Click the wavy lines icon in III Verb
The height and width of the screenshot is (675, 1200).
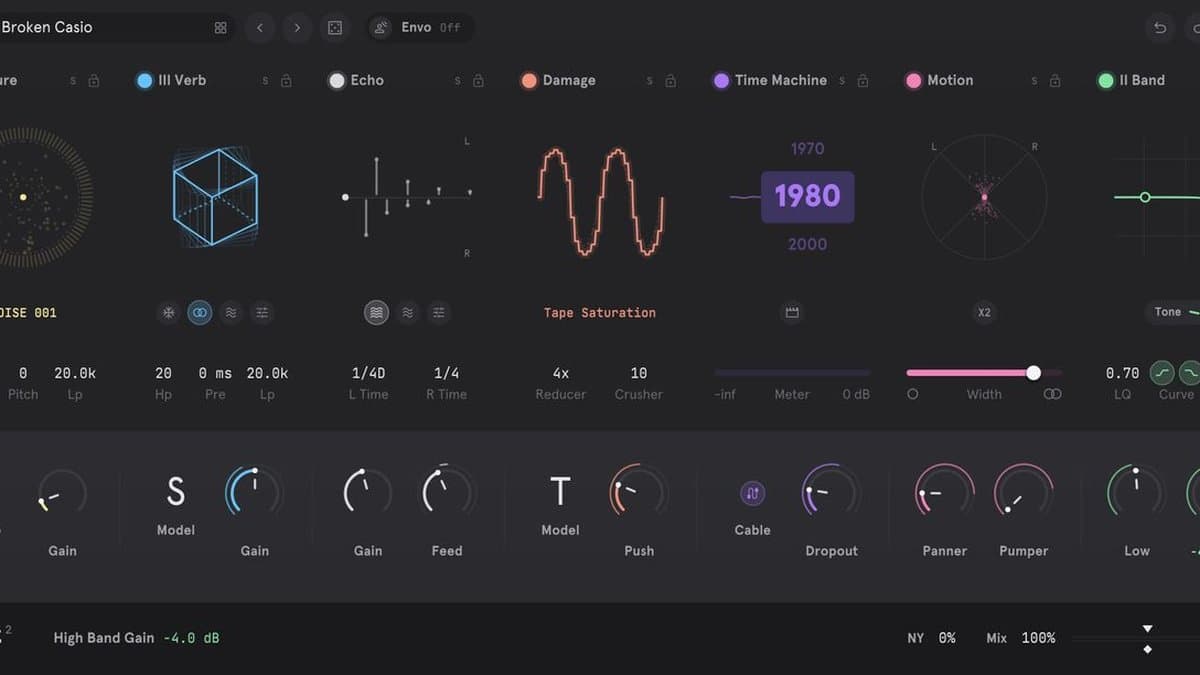[231, 313]
